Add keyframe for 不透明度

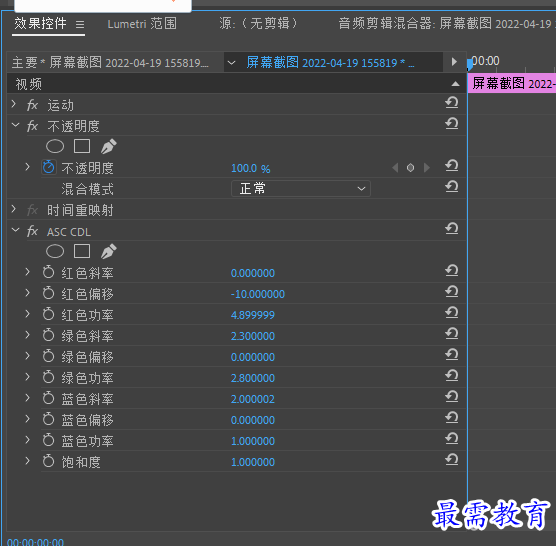point(410,167)
